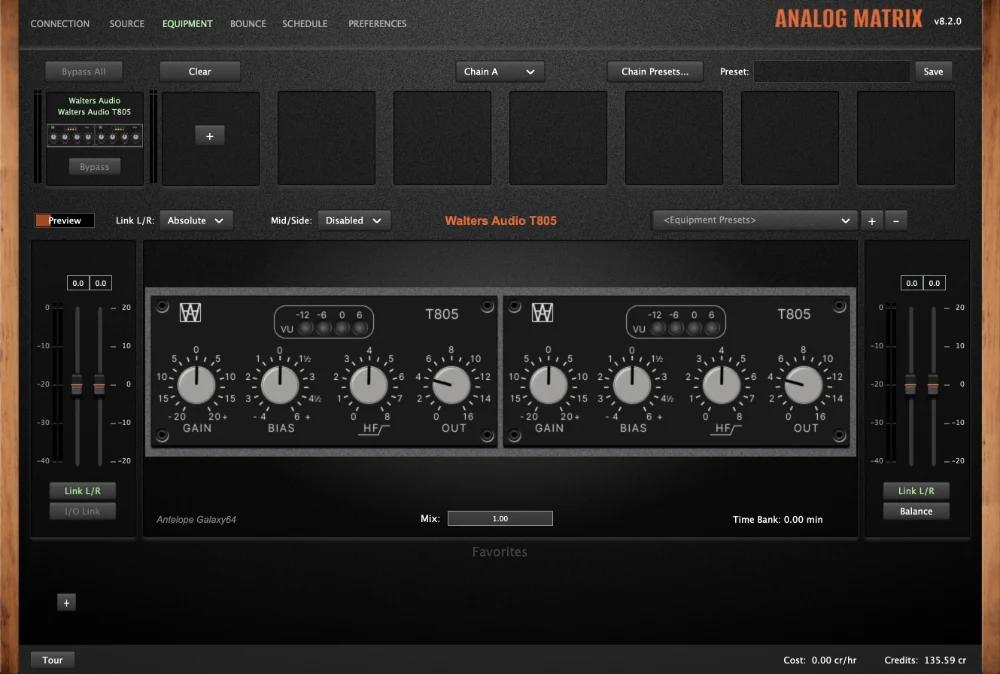The width and height of the screenshot is (1000, 674).
Task: Add an equipment preset with plus
Action: coord(872,221)
